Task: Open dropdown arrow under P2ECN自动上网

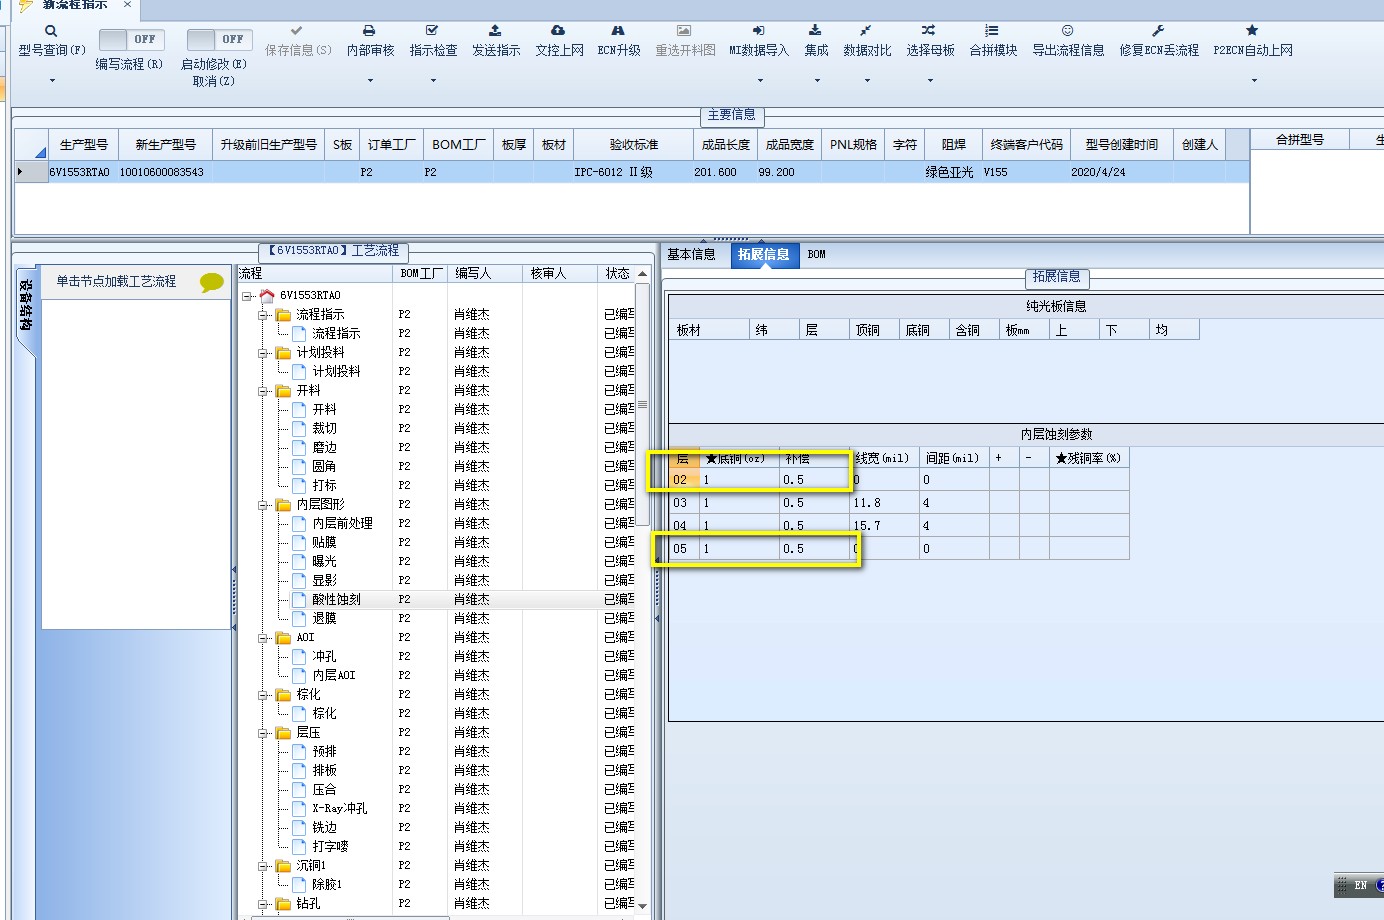Action: (1253, 80)
